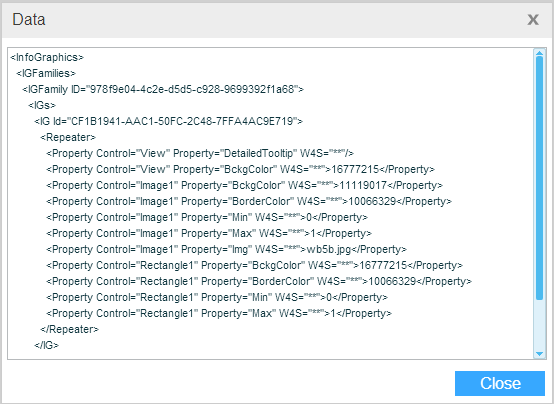This screenshot has width=554, height=404.
Task: Click the IGFamilies tag line
Action: coord(46,73)
